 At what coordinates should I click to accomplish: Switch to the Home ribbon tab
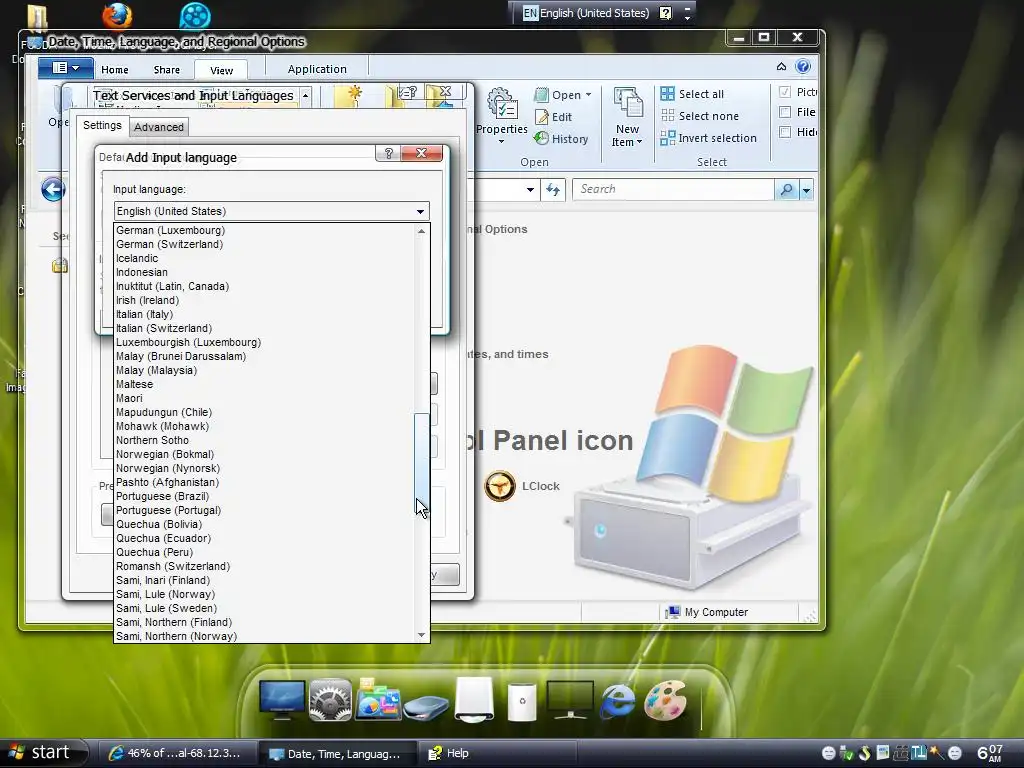(115, 70)
